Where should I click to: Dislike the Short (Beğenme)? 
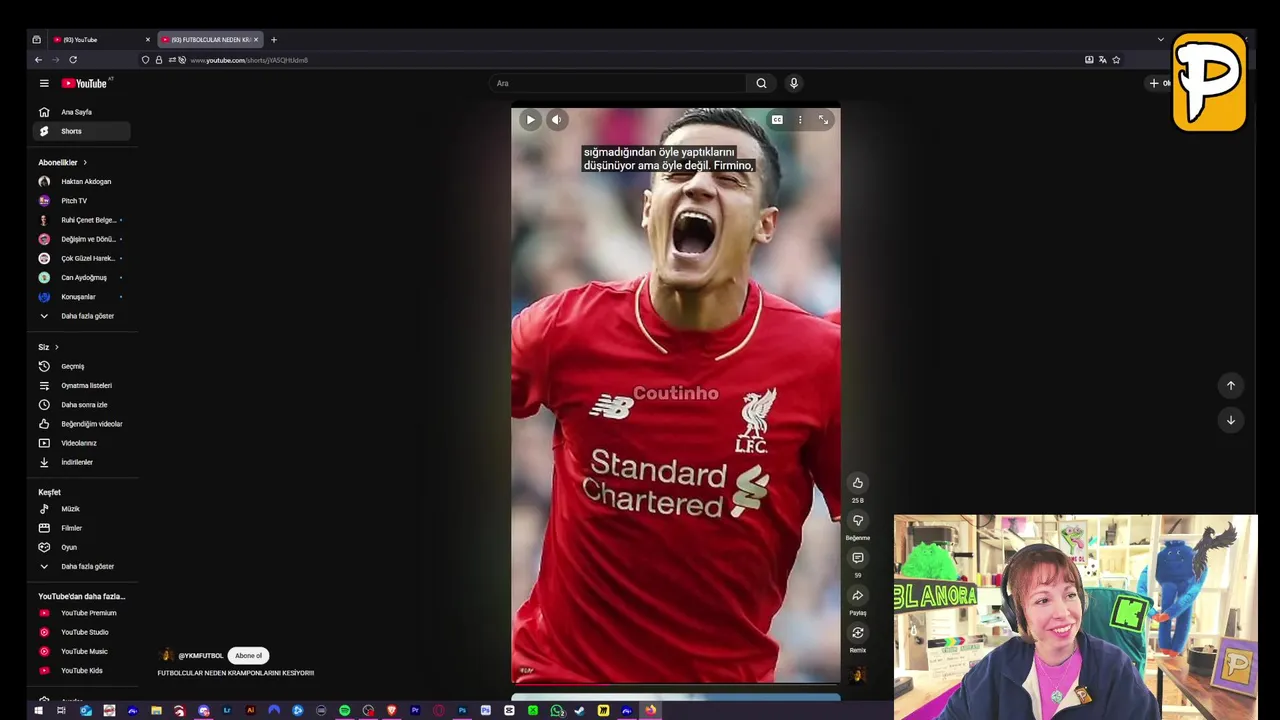(x=857, y=521)
